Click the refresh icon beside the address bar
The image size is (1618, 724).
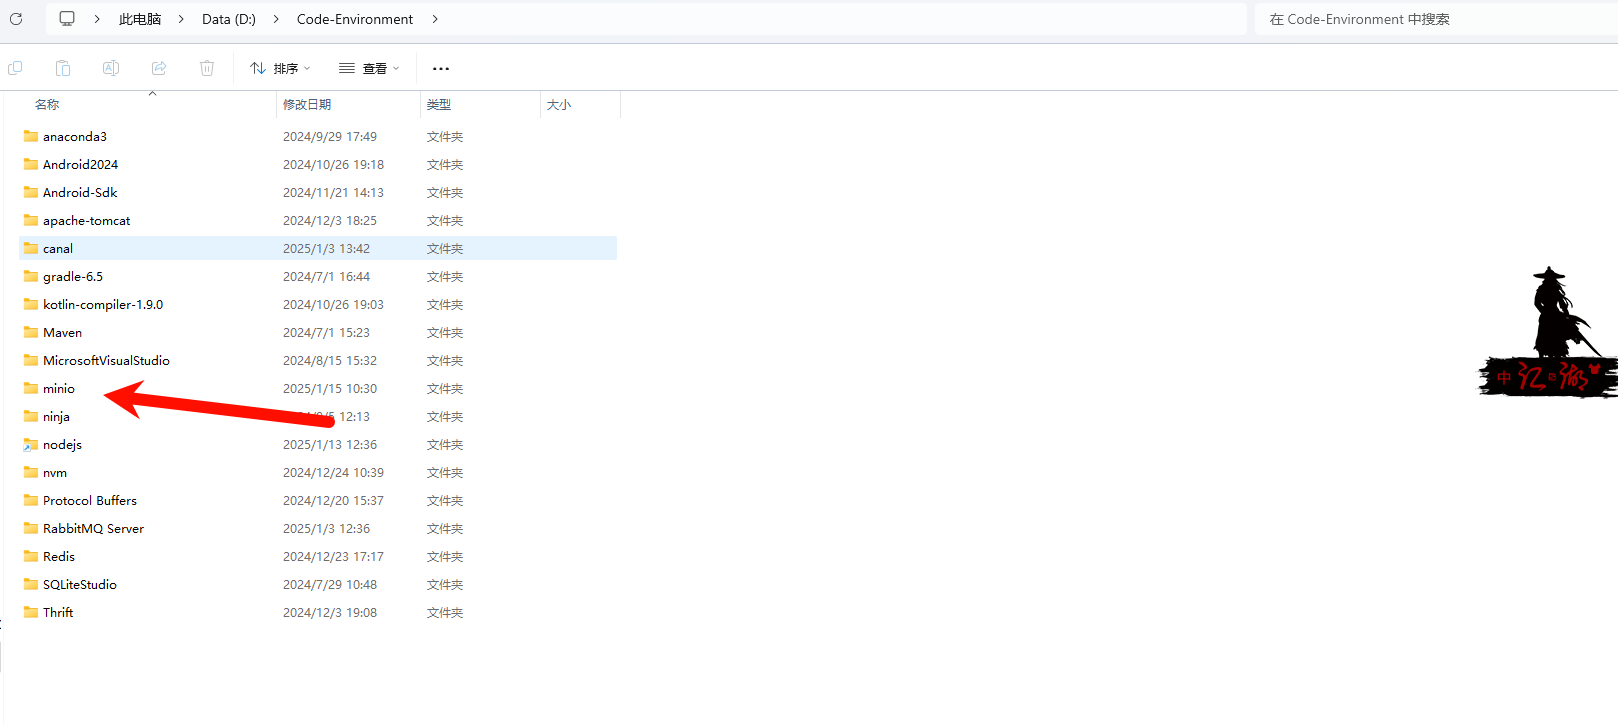(x=16, y=19)
